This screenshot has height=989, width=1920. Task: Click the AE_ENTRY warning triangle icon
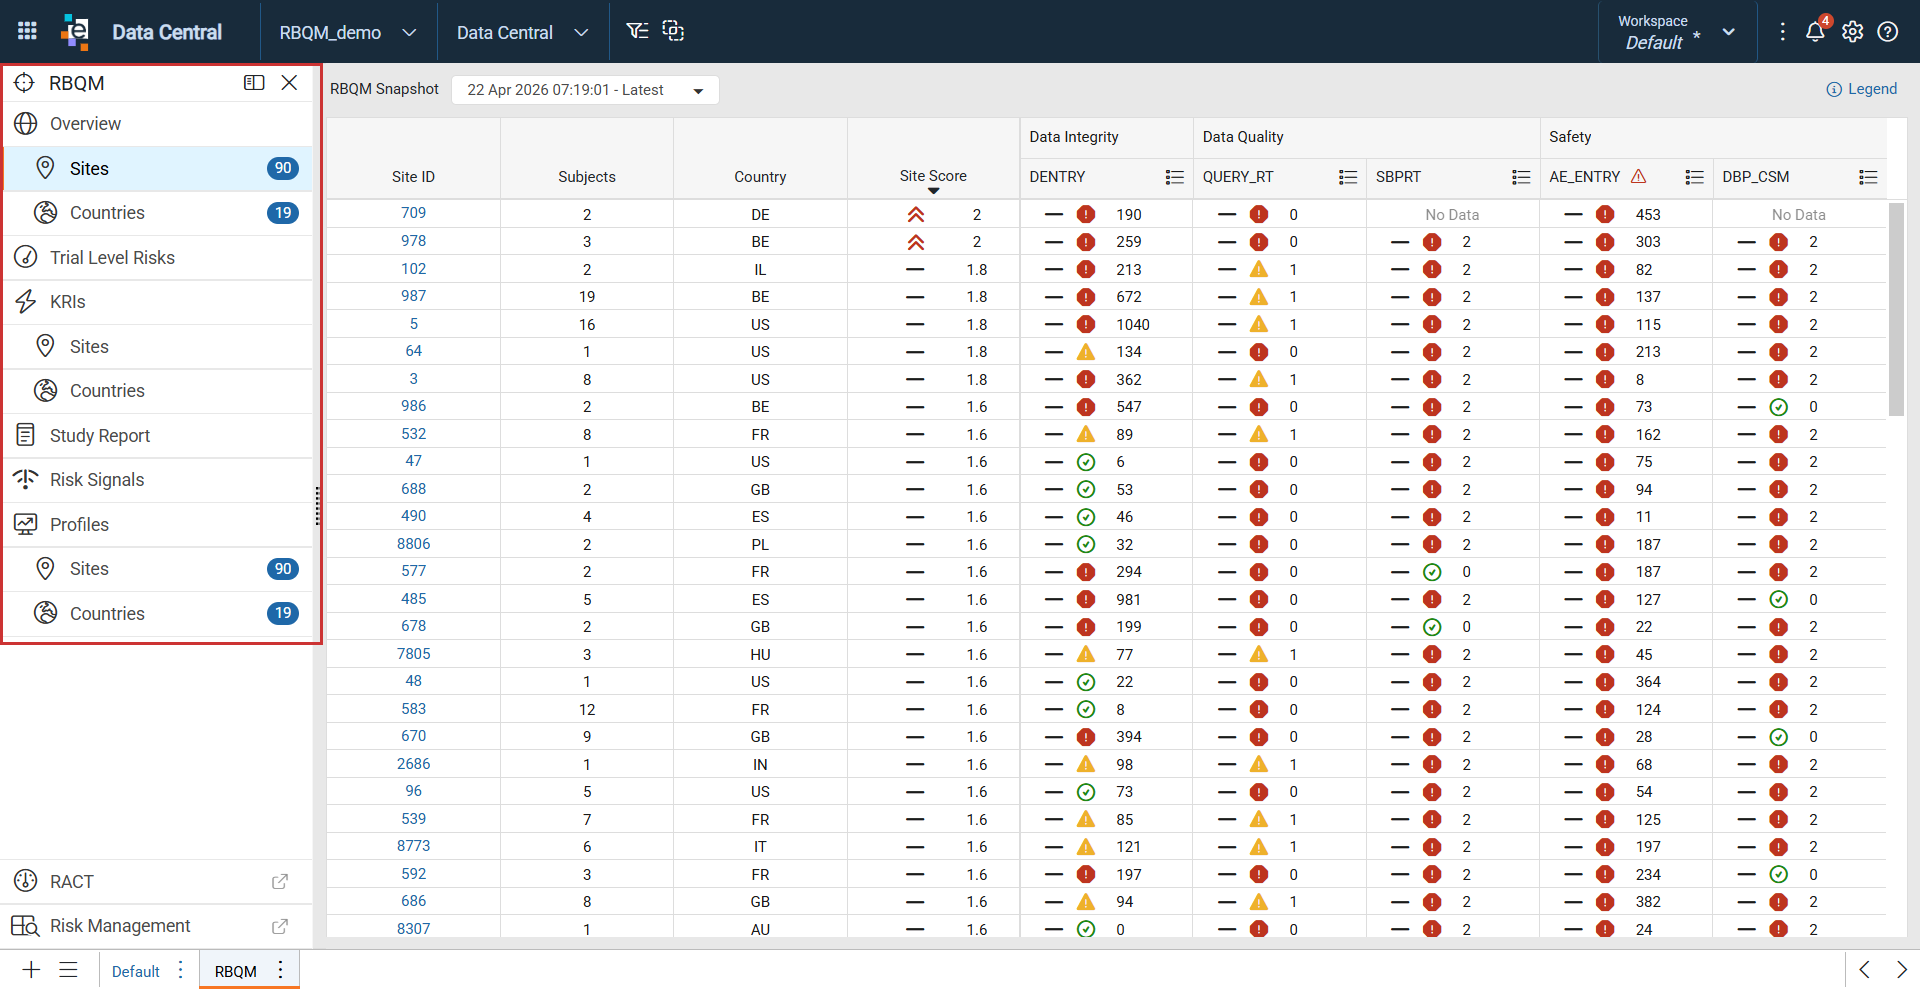pyautogui.click(x=1638, y=176)
